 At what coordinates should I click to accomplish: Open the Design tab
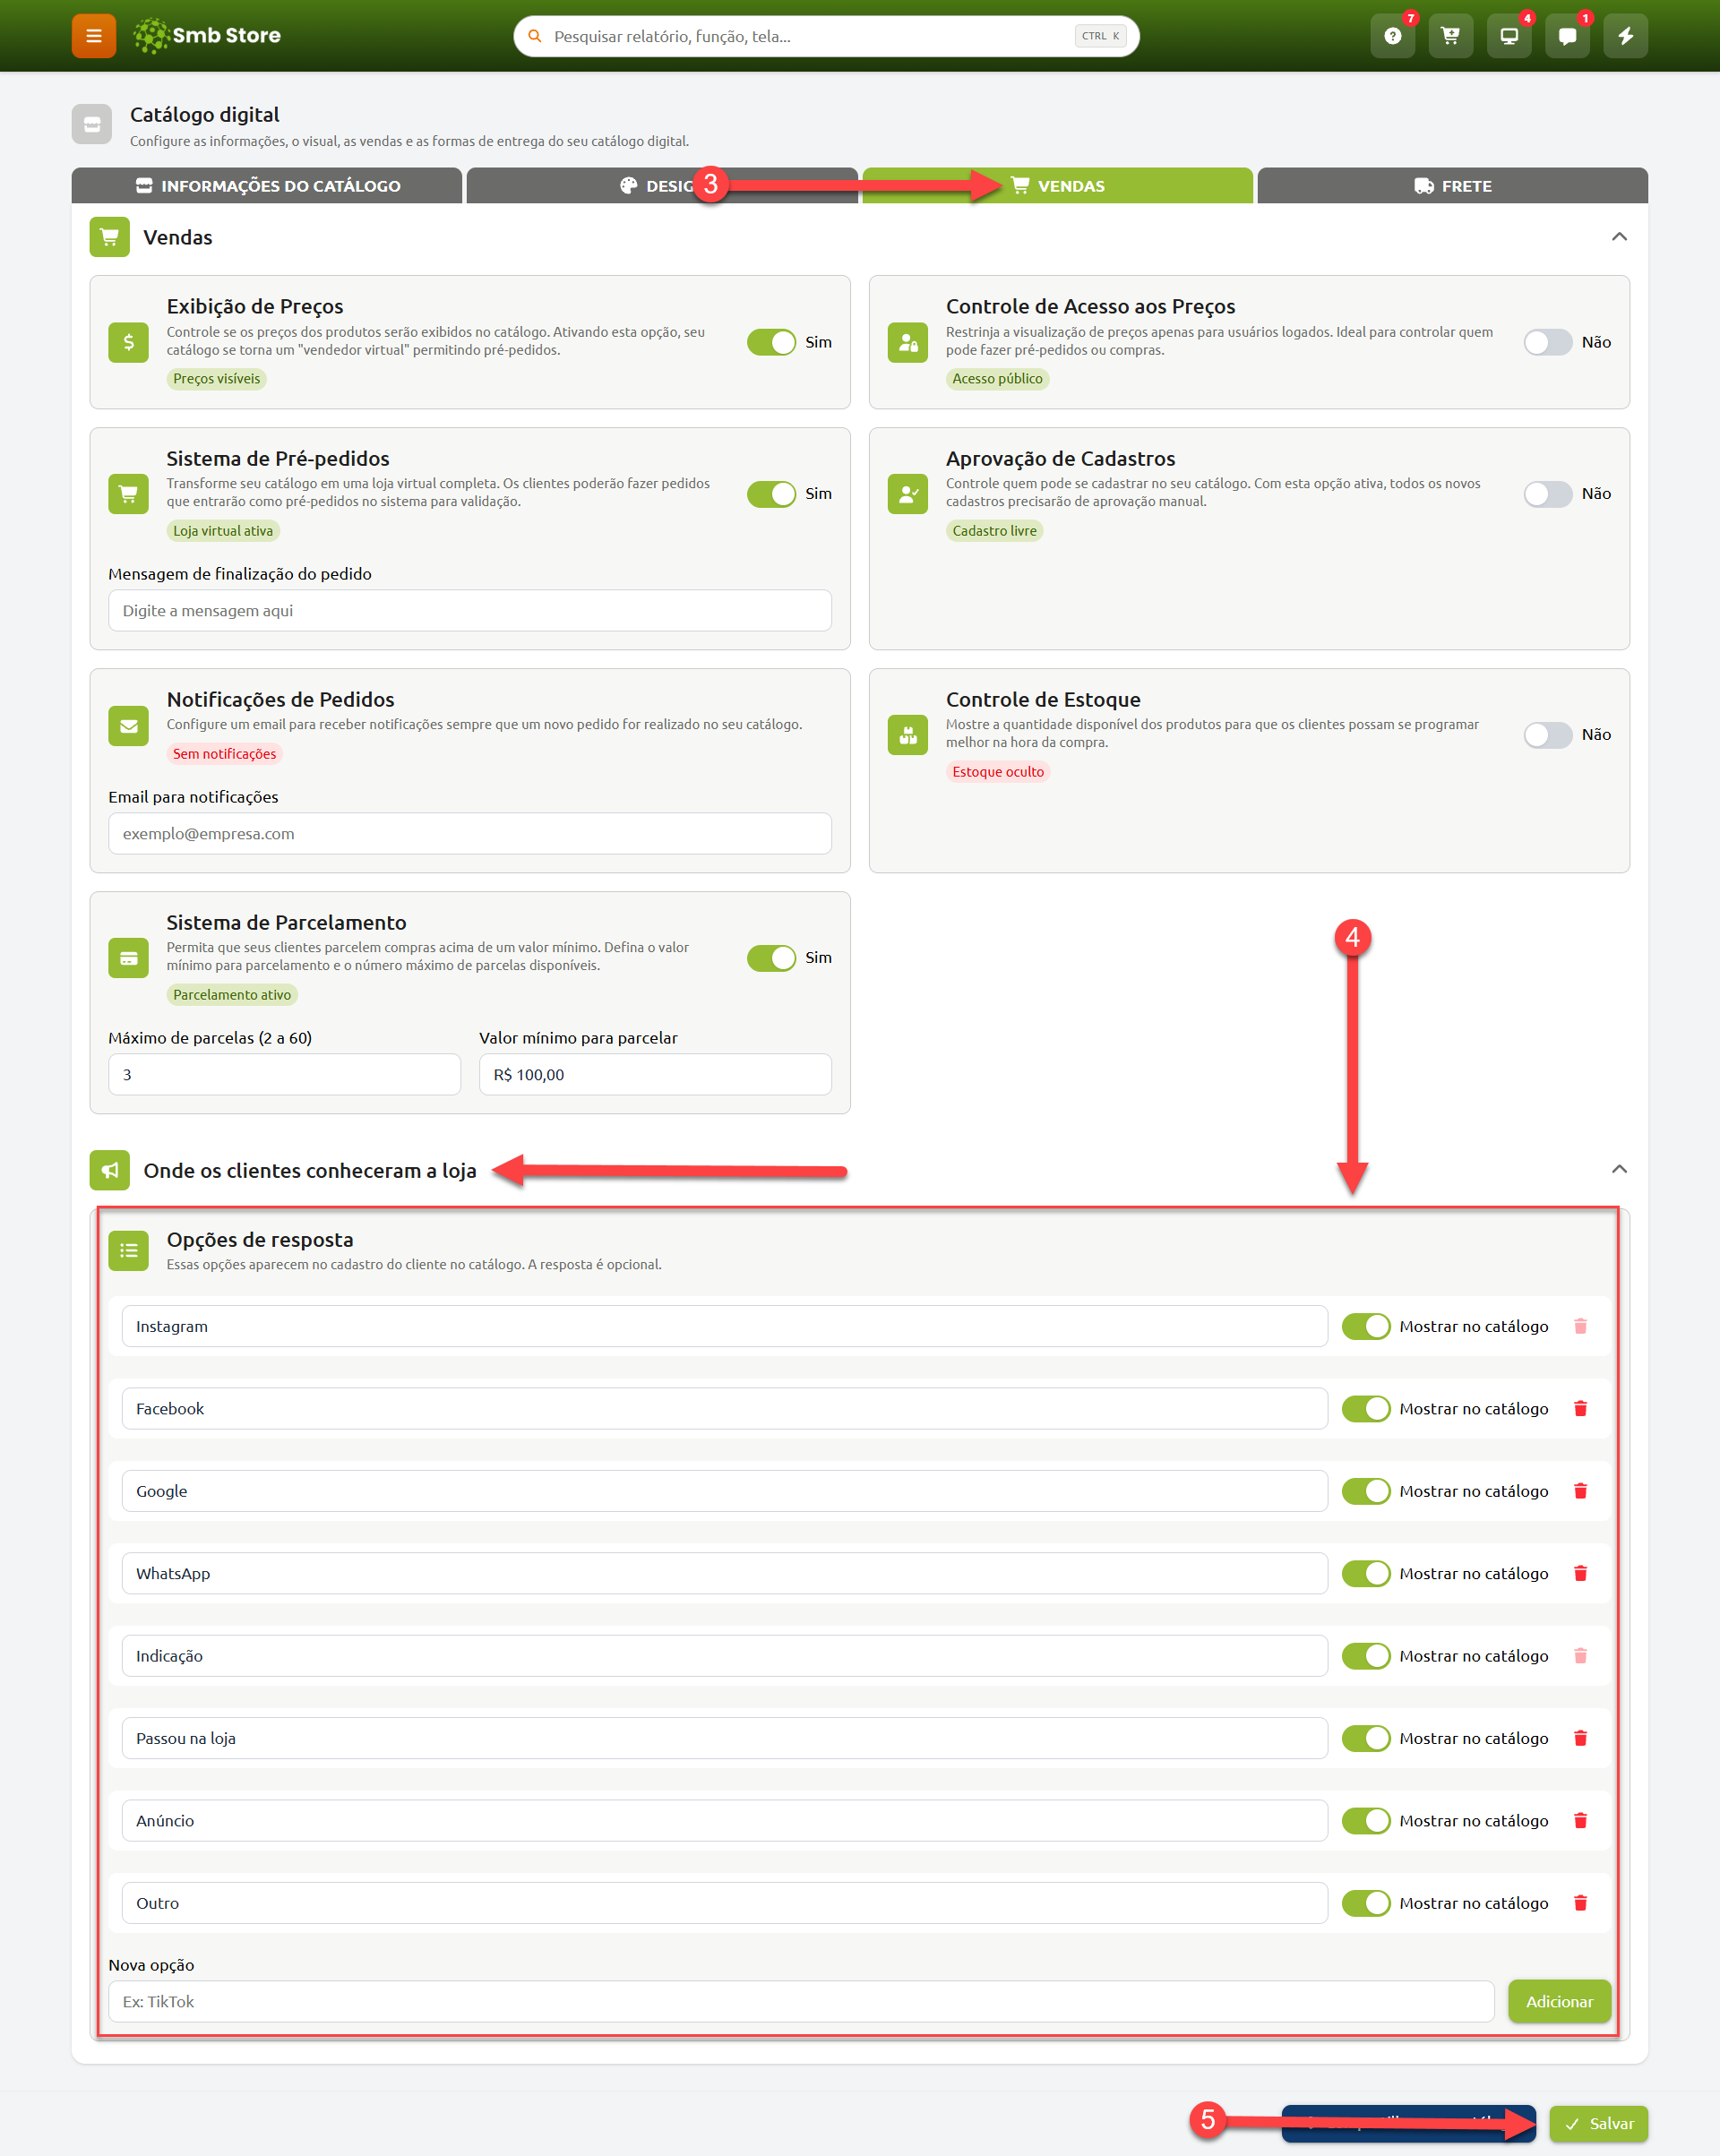(x=662, y=186)
